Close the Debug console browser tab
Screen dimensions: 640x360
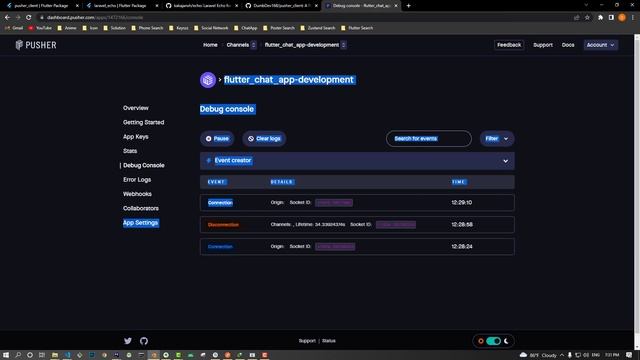[396, 6]
